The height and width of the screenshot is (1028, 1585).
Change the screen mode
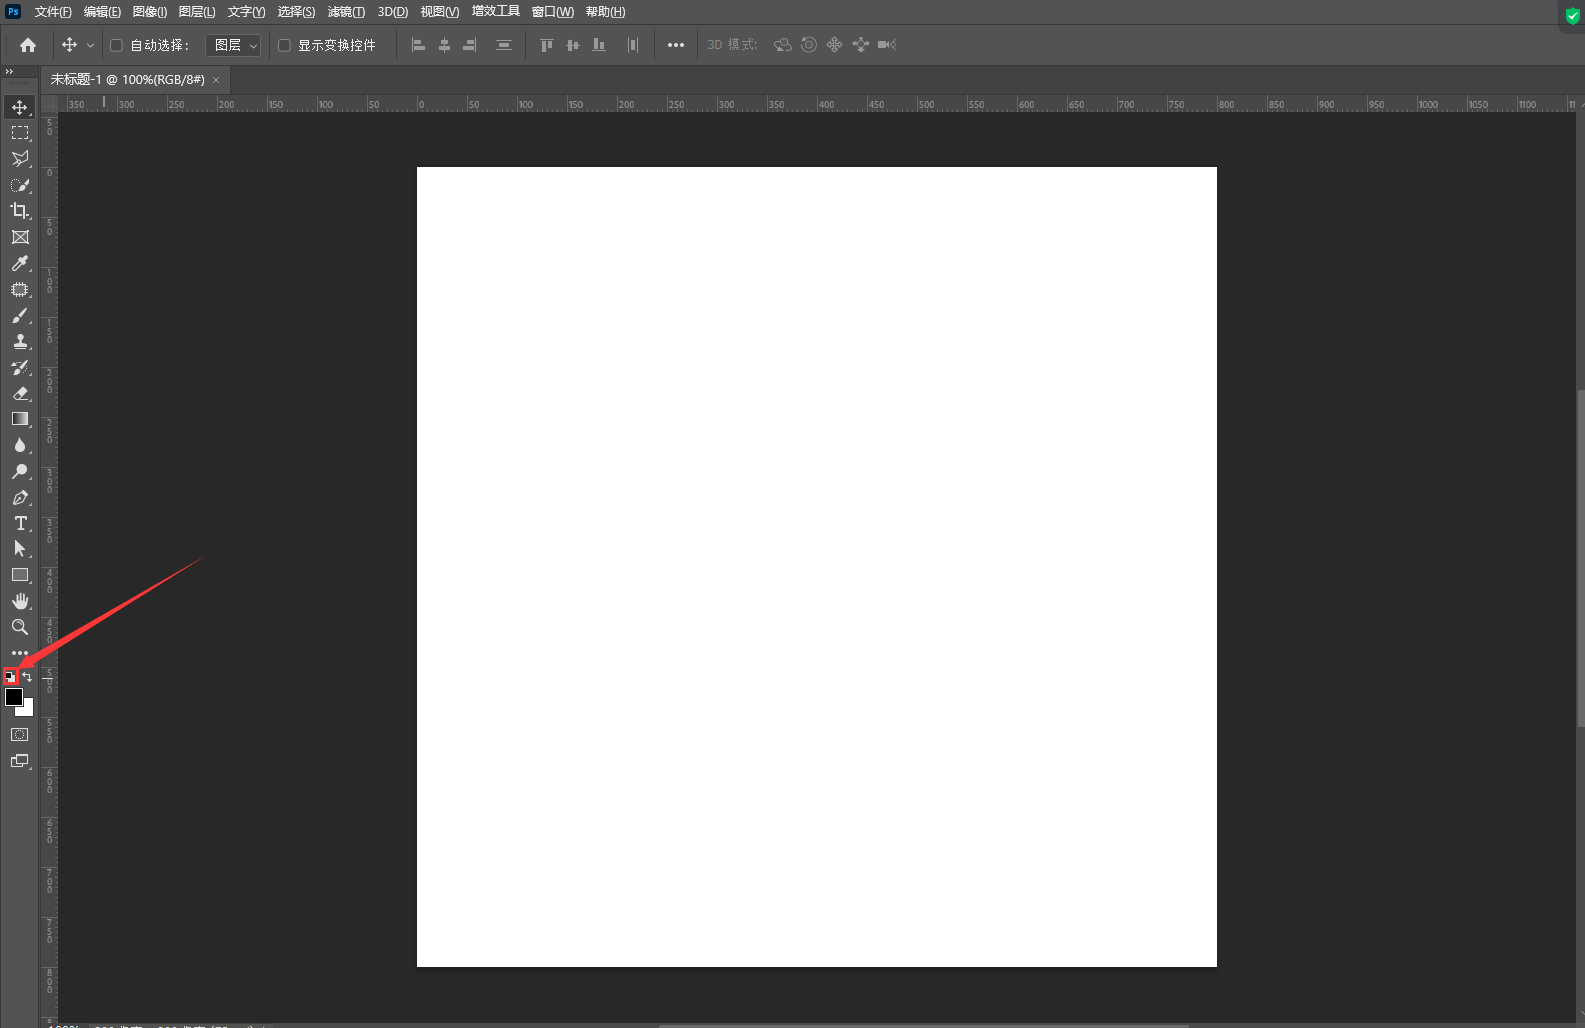coord(20,761)
